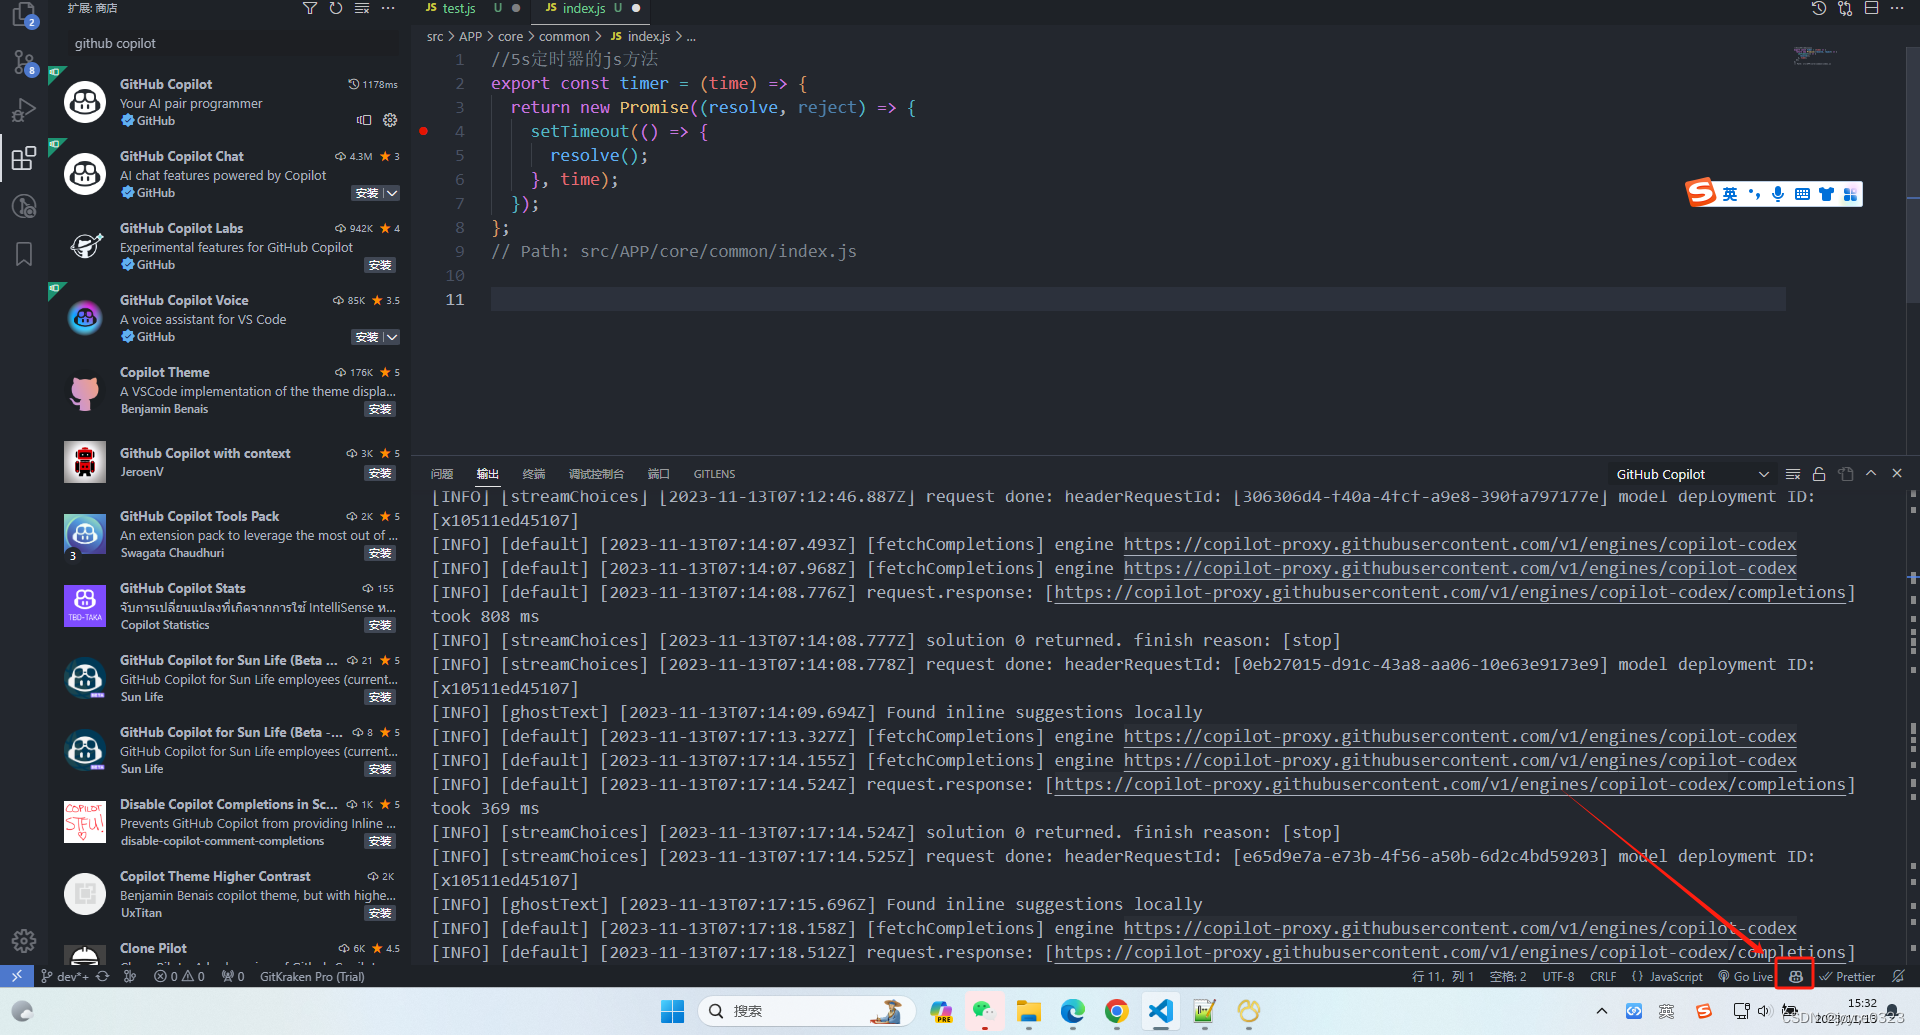Open the '空格: 2' indentation setting
Viewport: 1920px width, 1035px height.
tap(1508, 976)
